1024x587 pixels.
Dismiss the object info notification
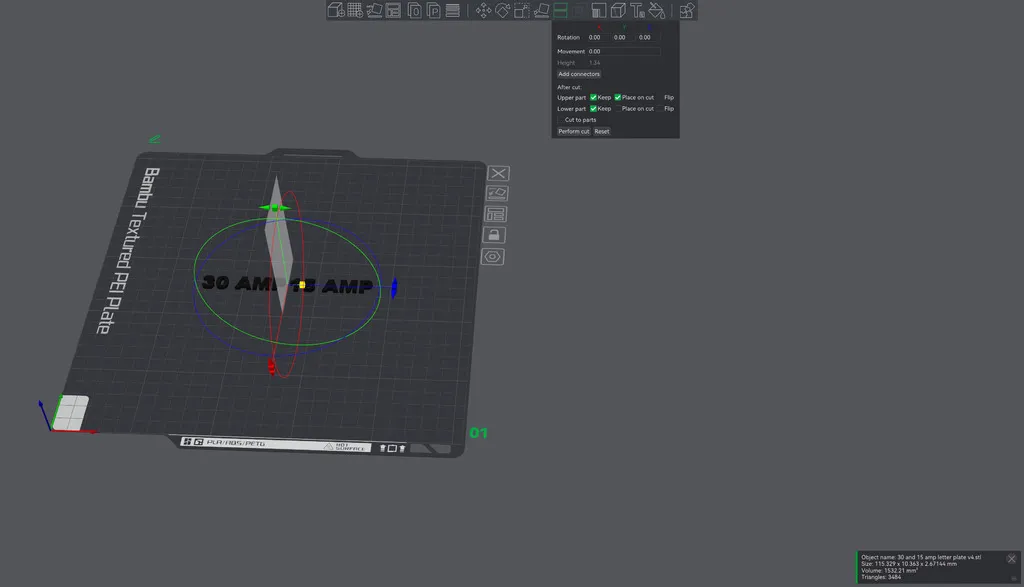[1011, 559]
